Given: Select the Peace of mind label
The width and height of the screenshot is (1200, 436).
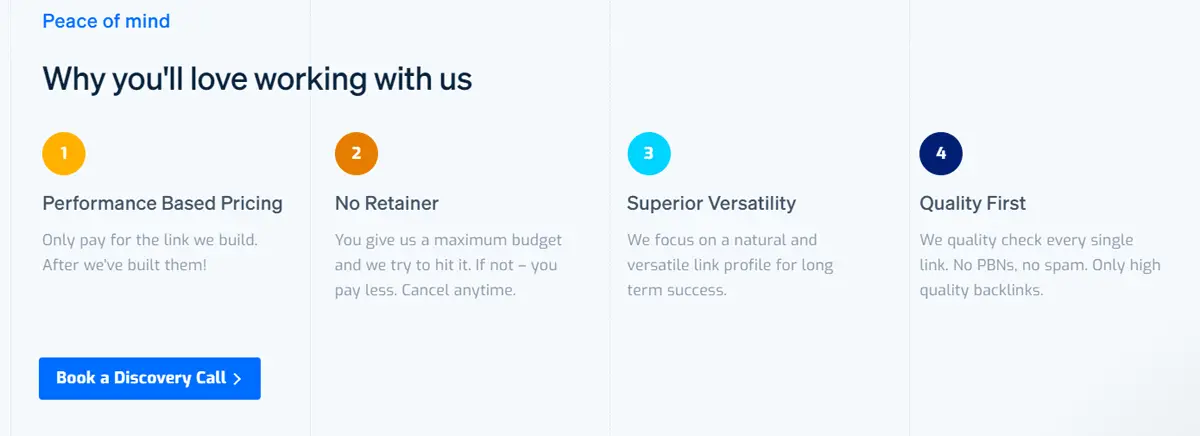Looking at the screenshot, I should click(x=106, y=21).
